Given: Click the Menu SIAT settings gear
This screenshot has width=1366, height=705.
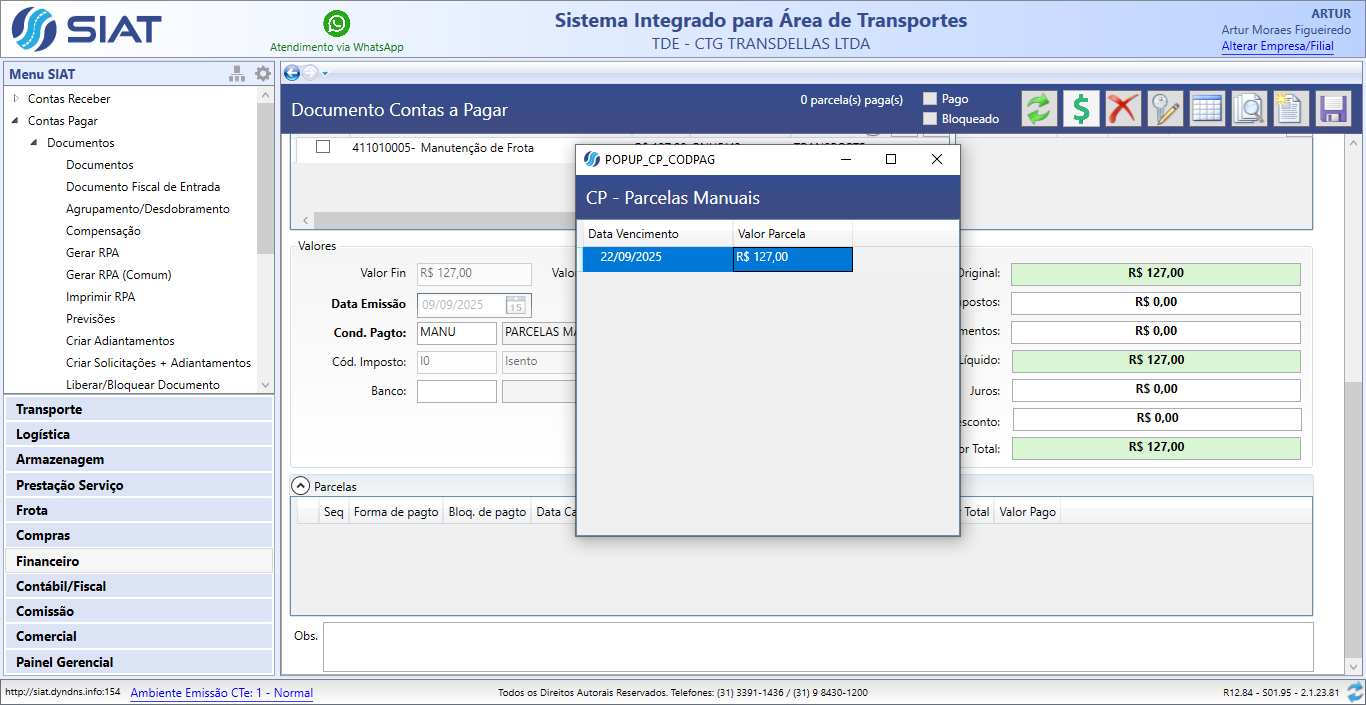Looking at the screenshot, I should [x=262, y=74].
